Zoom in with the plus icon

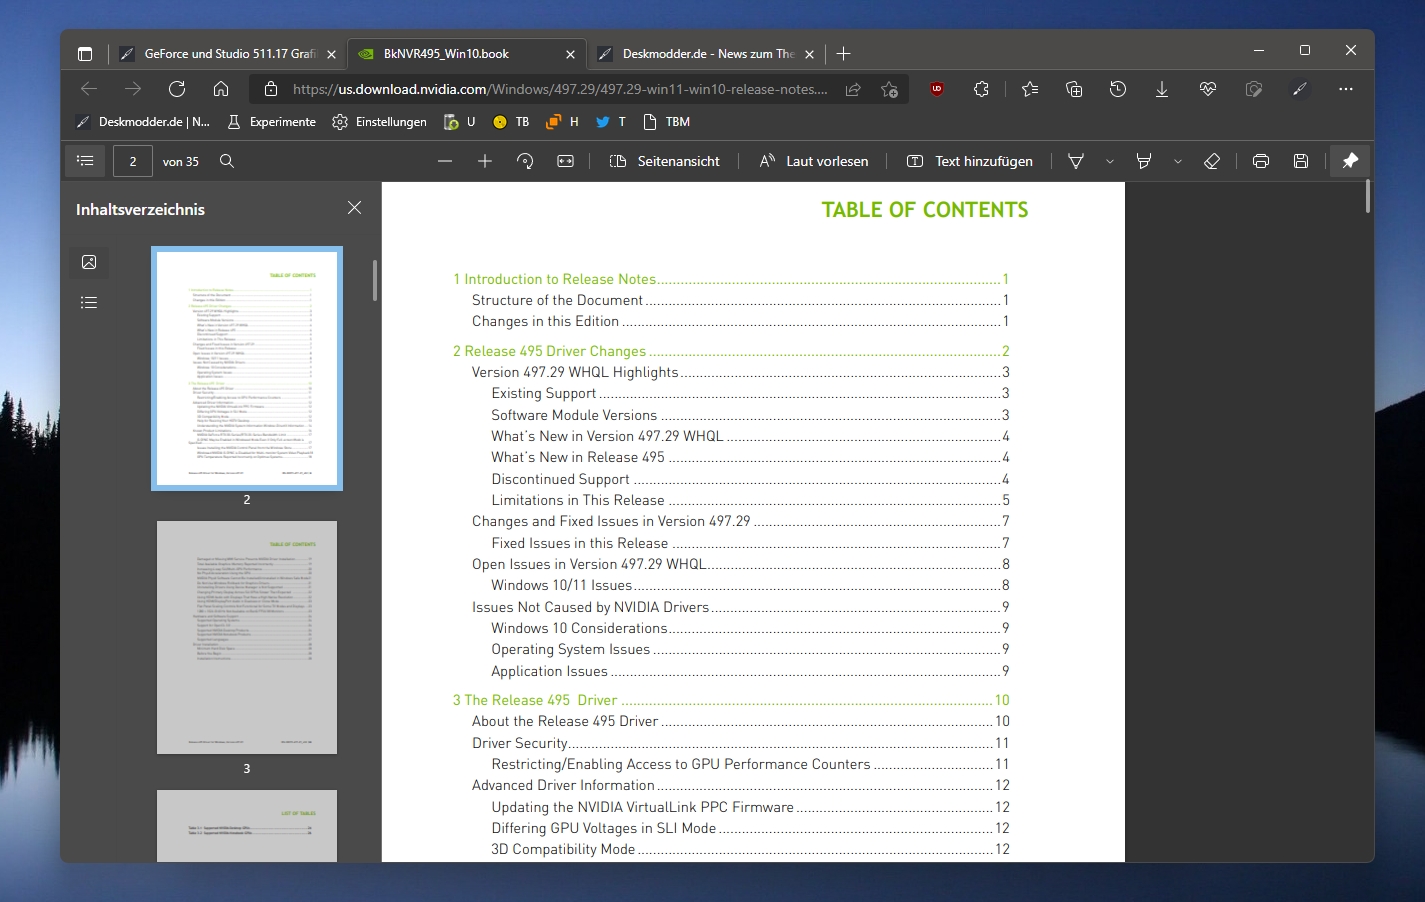point(485,161)
